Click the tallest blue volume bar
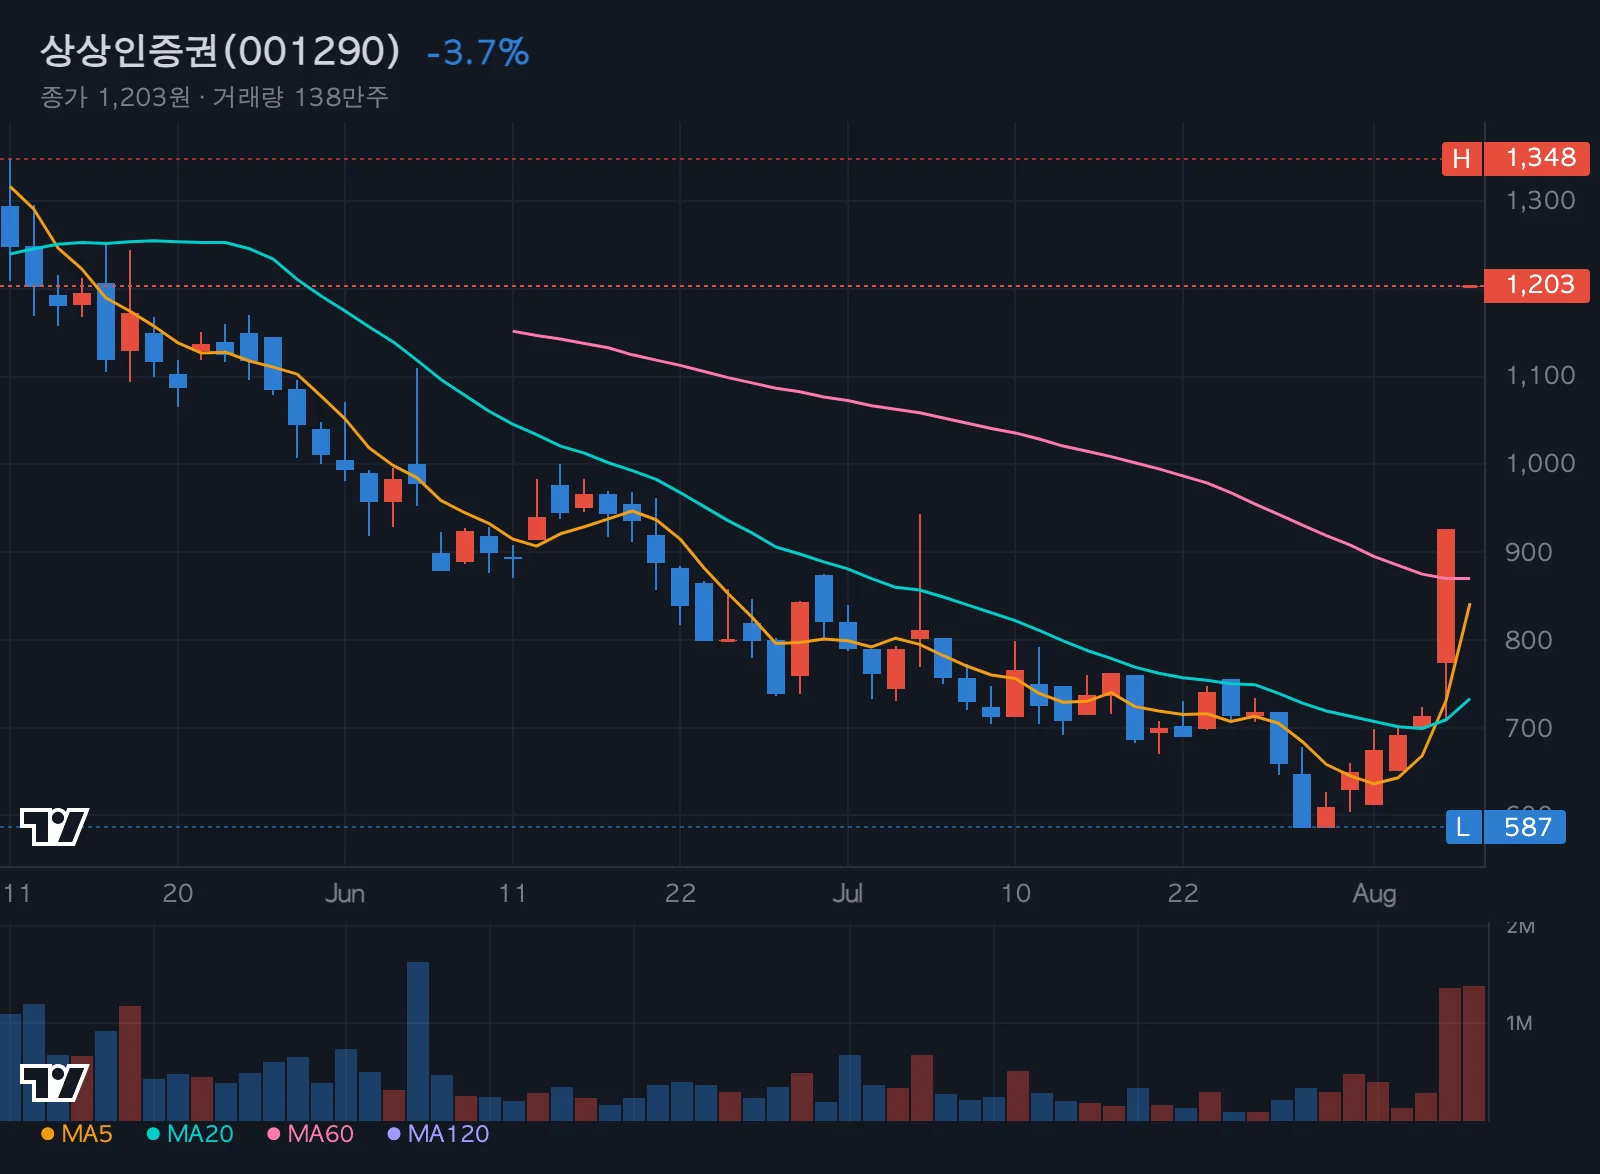 click(x=418, y=1041)
